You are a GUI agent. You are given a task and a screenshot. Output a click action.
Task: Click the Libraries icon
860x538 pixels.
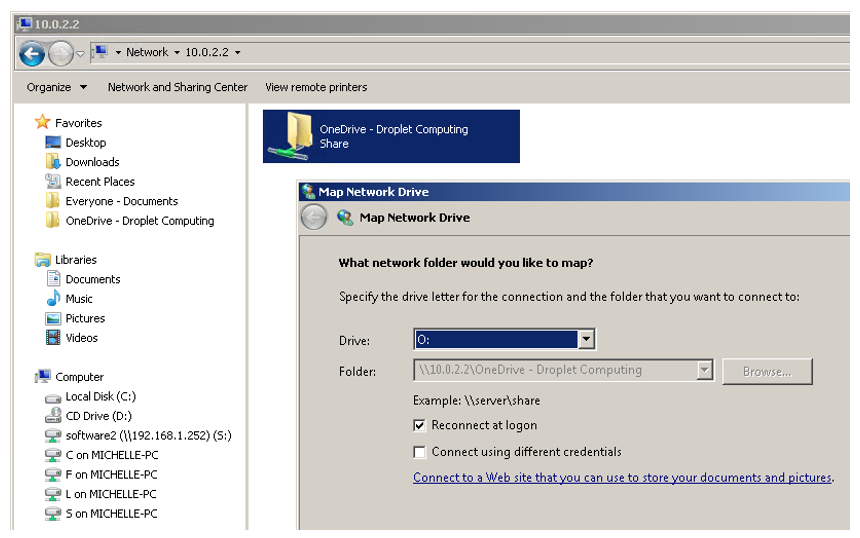pyautogui.click(x=42, y=259)
